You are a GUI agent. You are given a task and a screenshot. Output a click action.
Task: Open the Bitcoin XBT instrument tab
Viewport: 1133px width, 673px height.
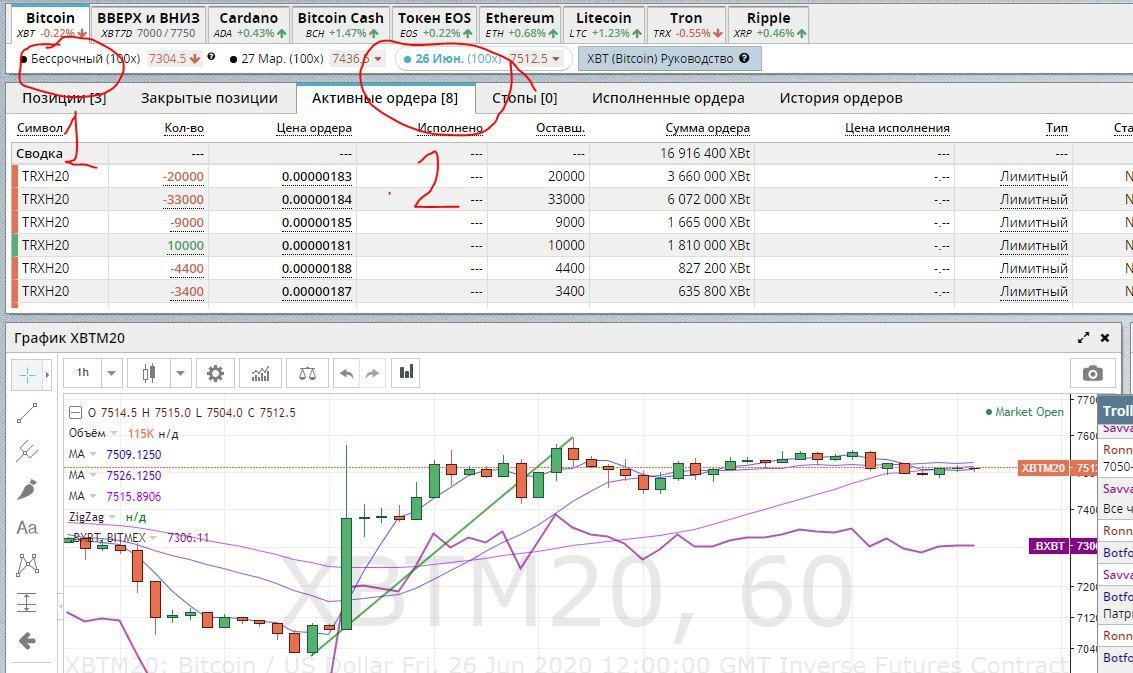point(51,24)
